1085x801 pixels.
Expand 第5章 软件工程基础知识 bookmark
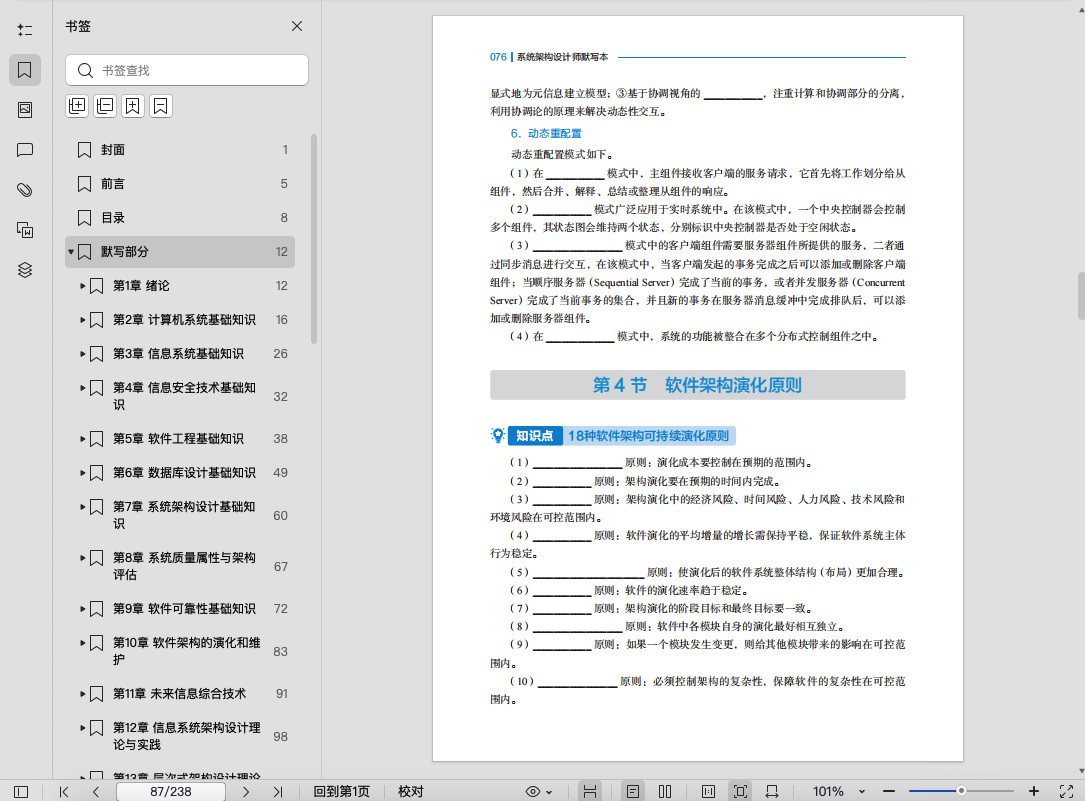click(82, 439)
